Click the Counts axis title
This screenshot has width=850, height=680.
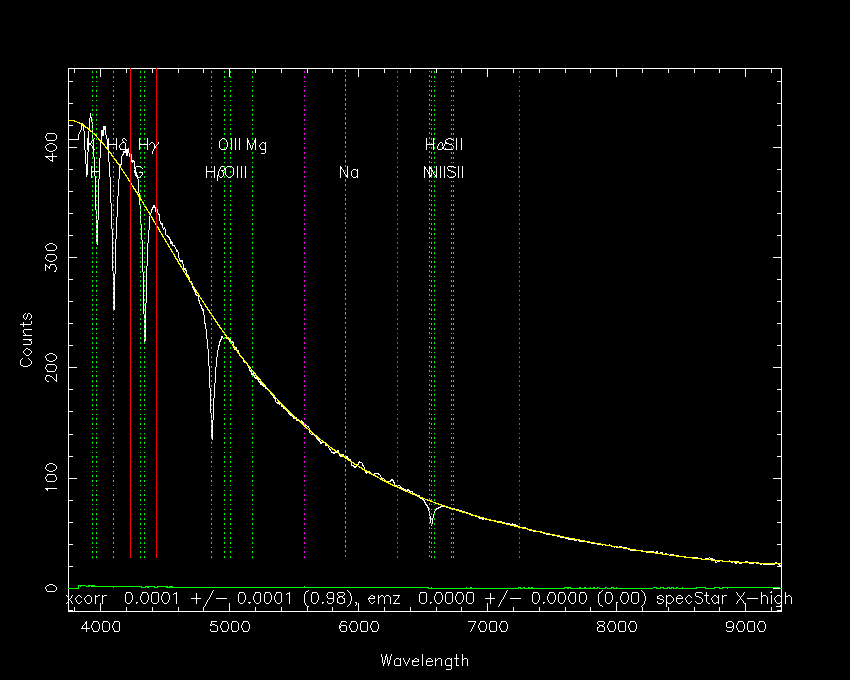coord(26,340)
